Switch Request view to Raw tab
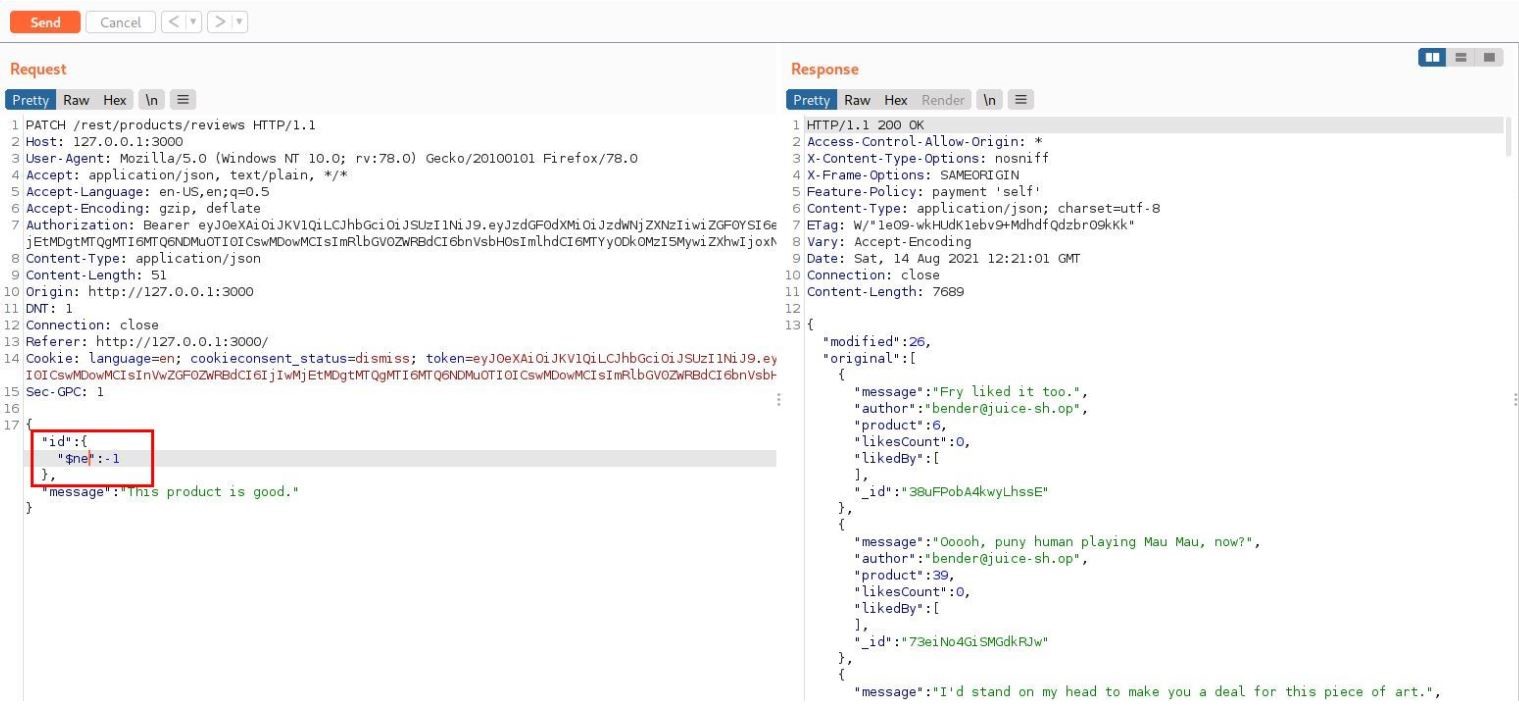The height and width of the screenshot is (719, 1519). (x=76, y=100)
